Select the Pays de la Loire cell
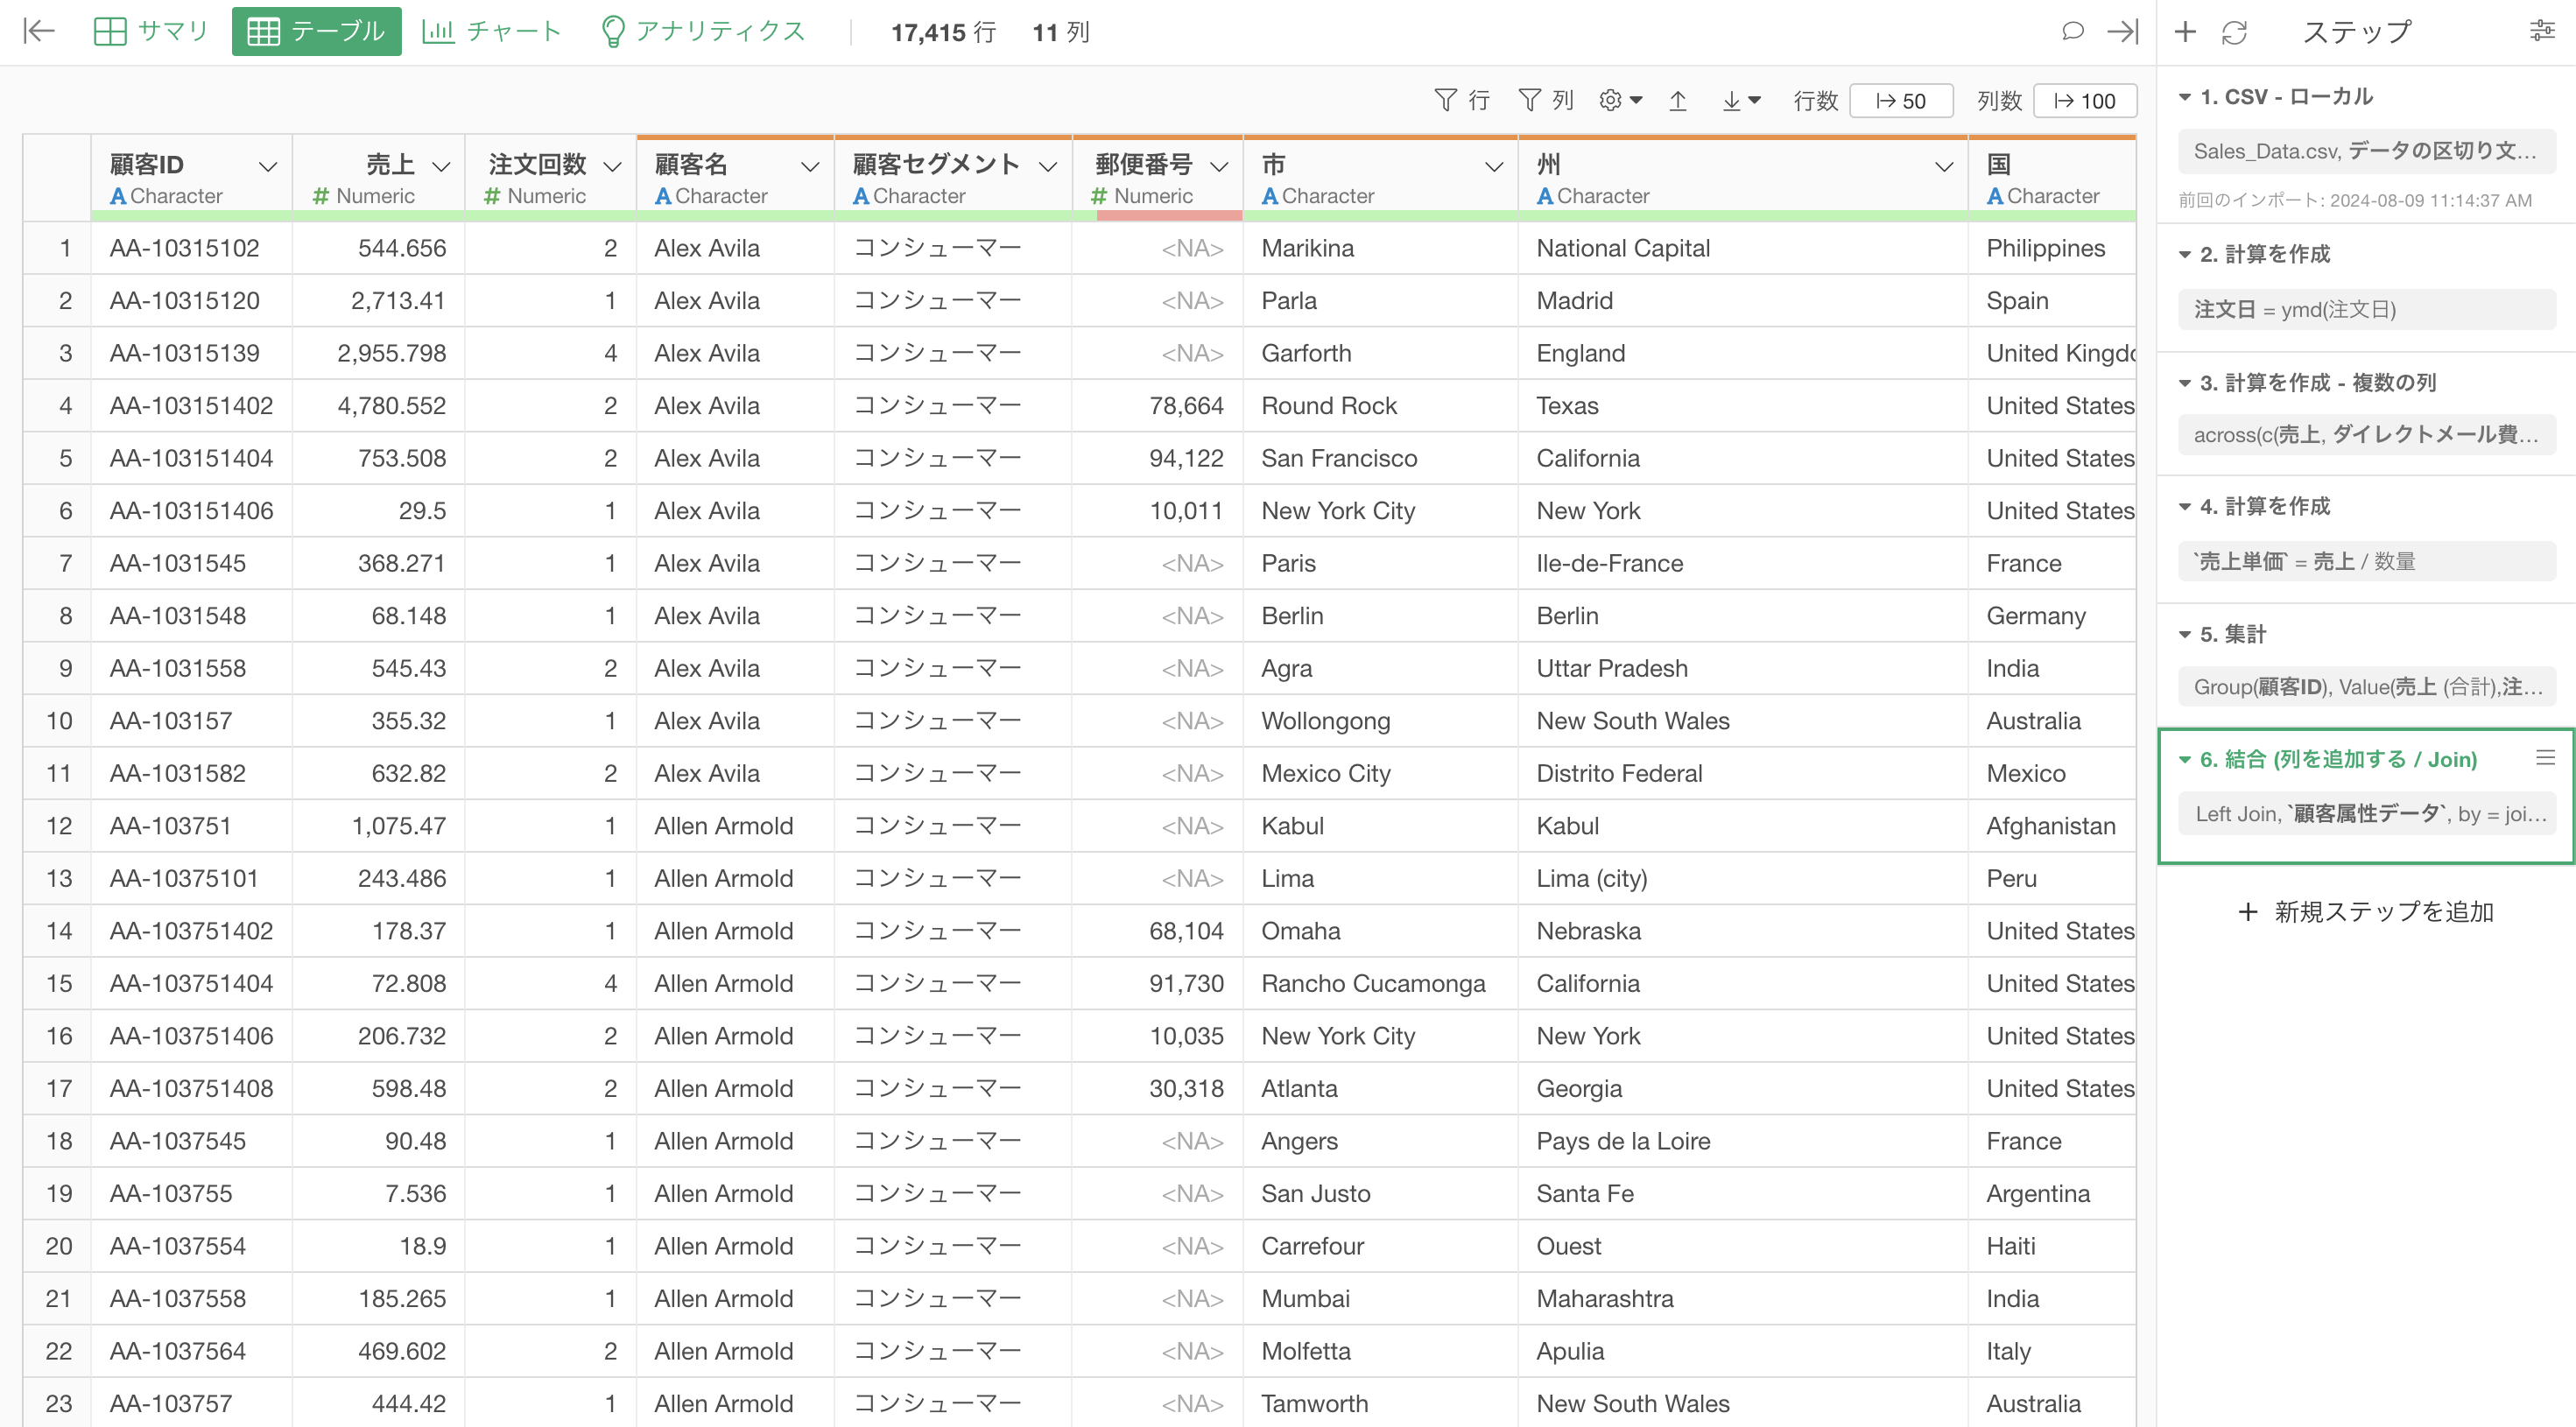 point(1743,1141)
